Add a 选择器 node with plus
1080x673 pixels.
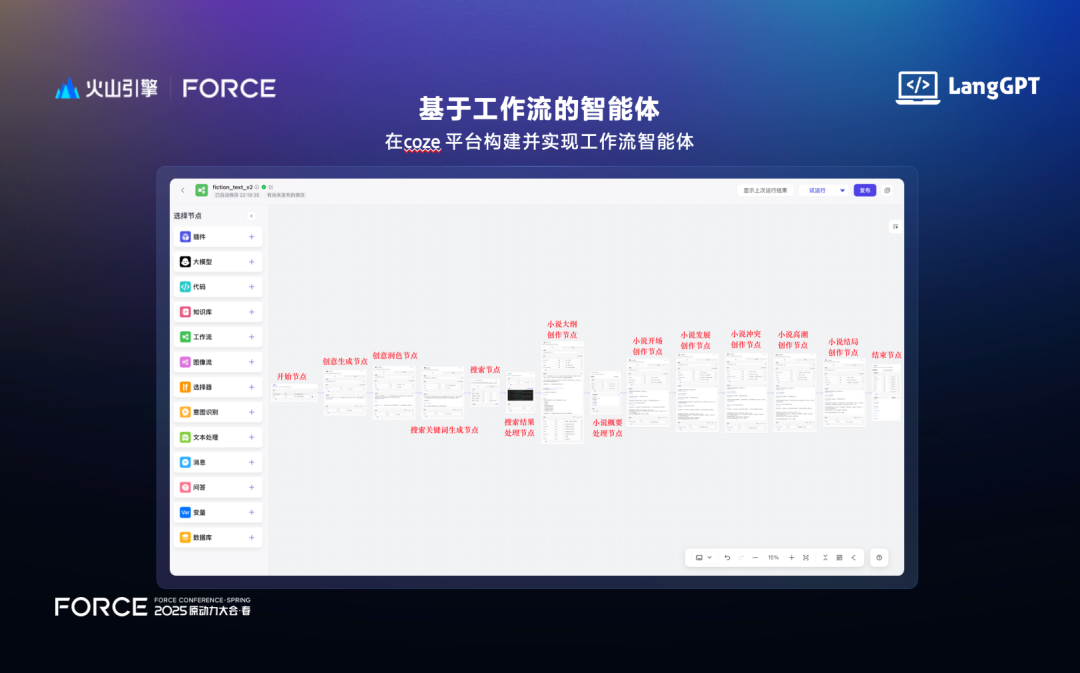251,387
